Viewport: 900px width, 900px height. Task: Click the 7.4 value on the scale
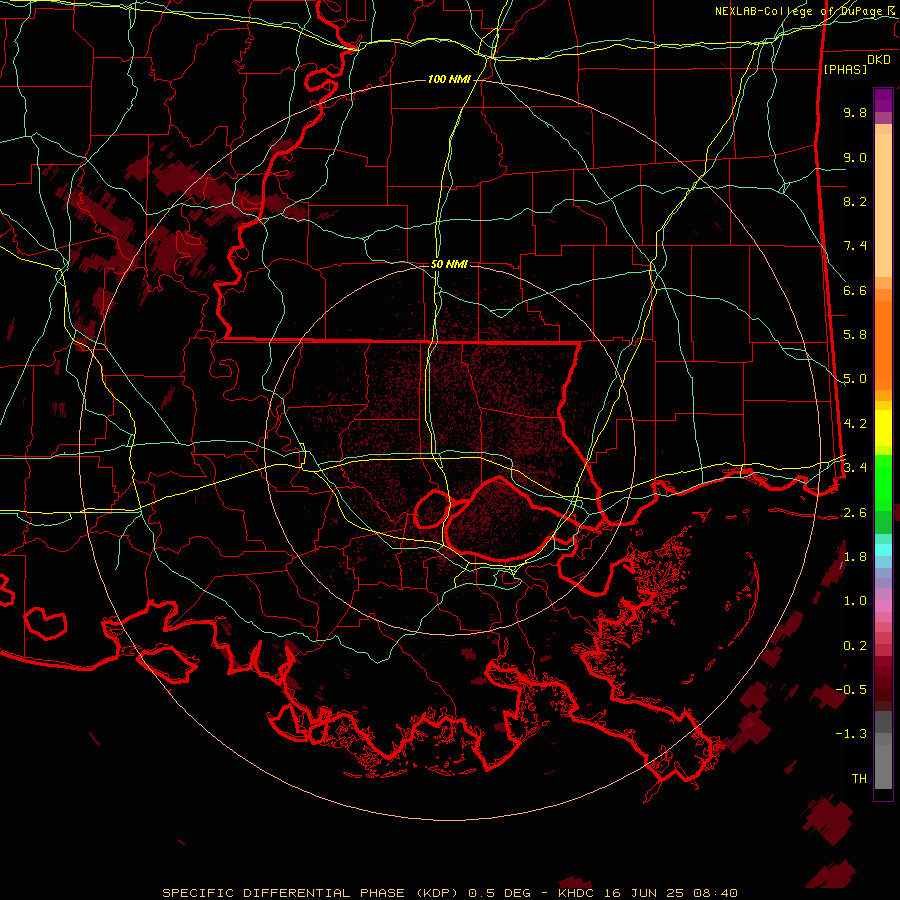pyautogui.click(x=855, y=246)
